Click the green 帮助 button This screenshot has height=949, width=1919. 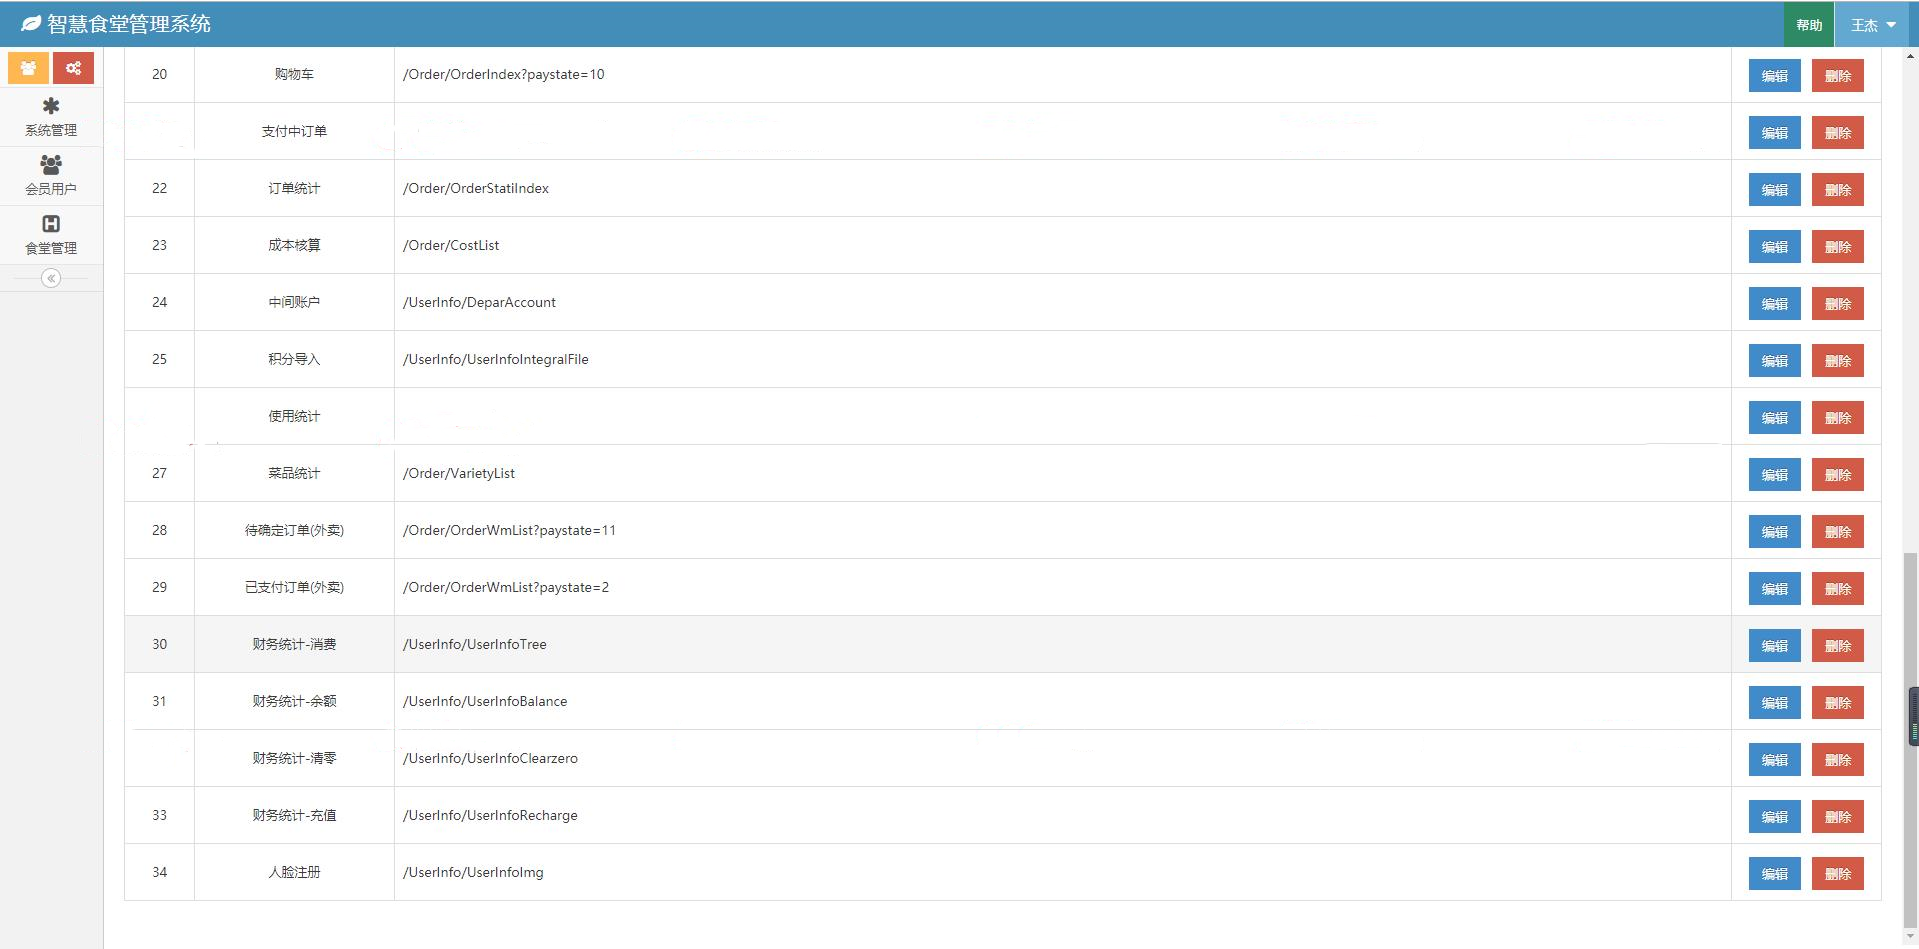tap(1808, 25)
